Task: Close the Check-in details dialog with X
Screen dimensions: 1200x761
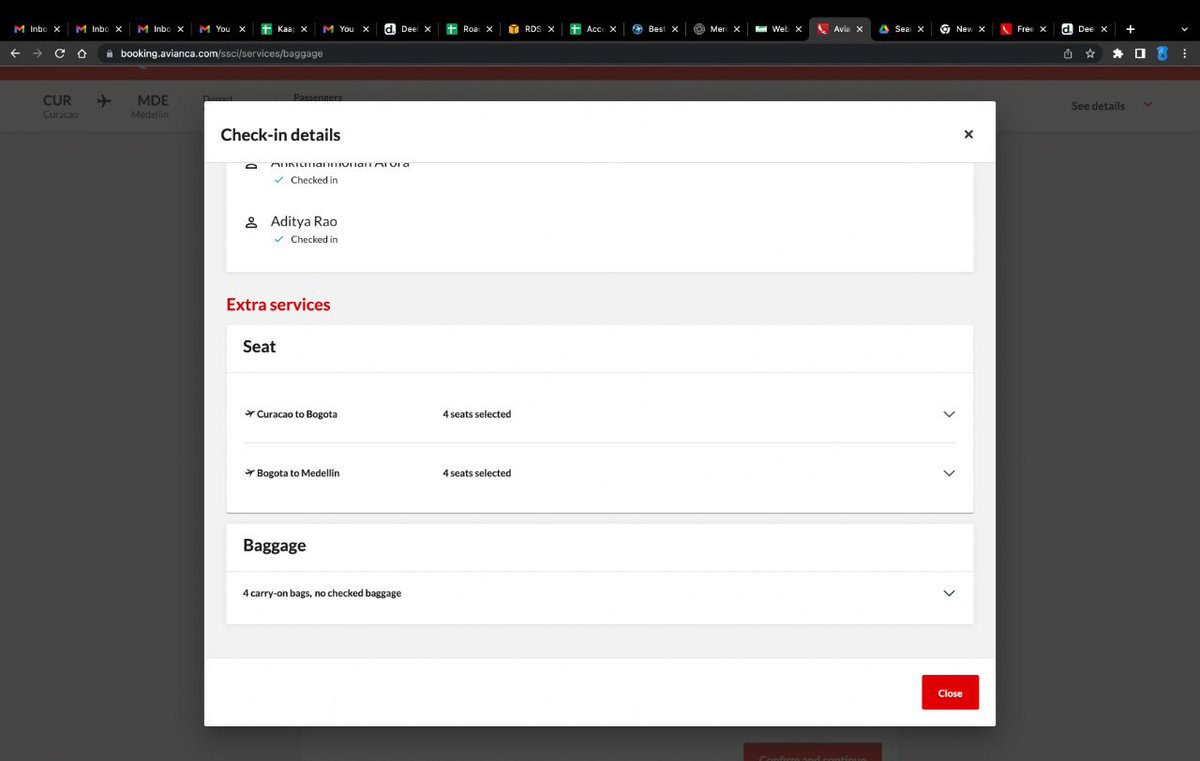Action: tap(968, 134)
